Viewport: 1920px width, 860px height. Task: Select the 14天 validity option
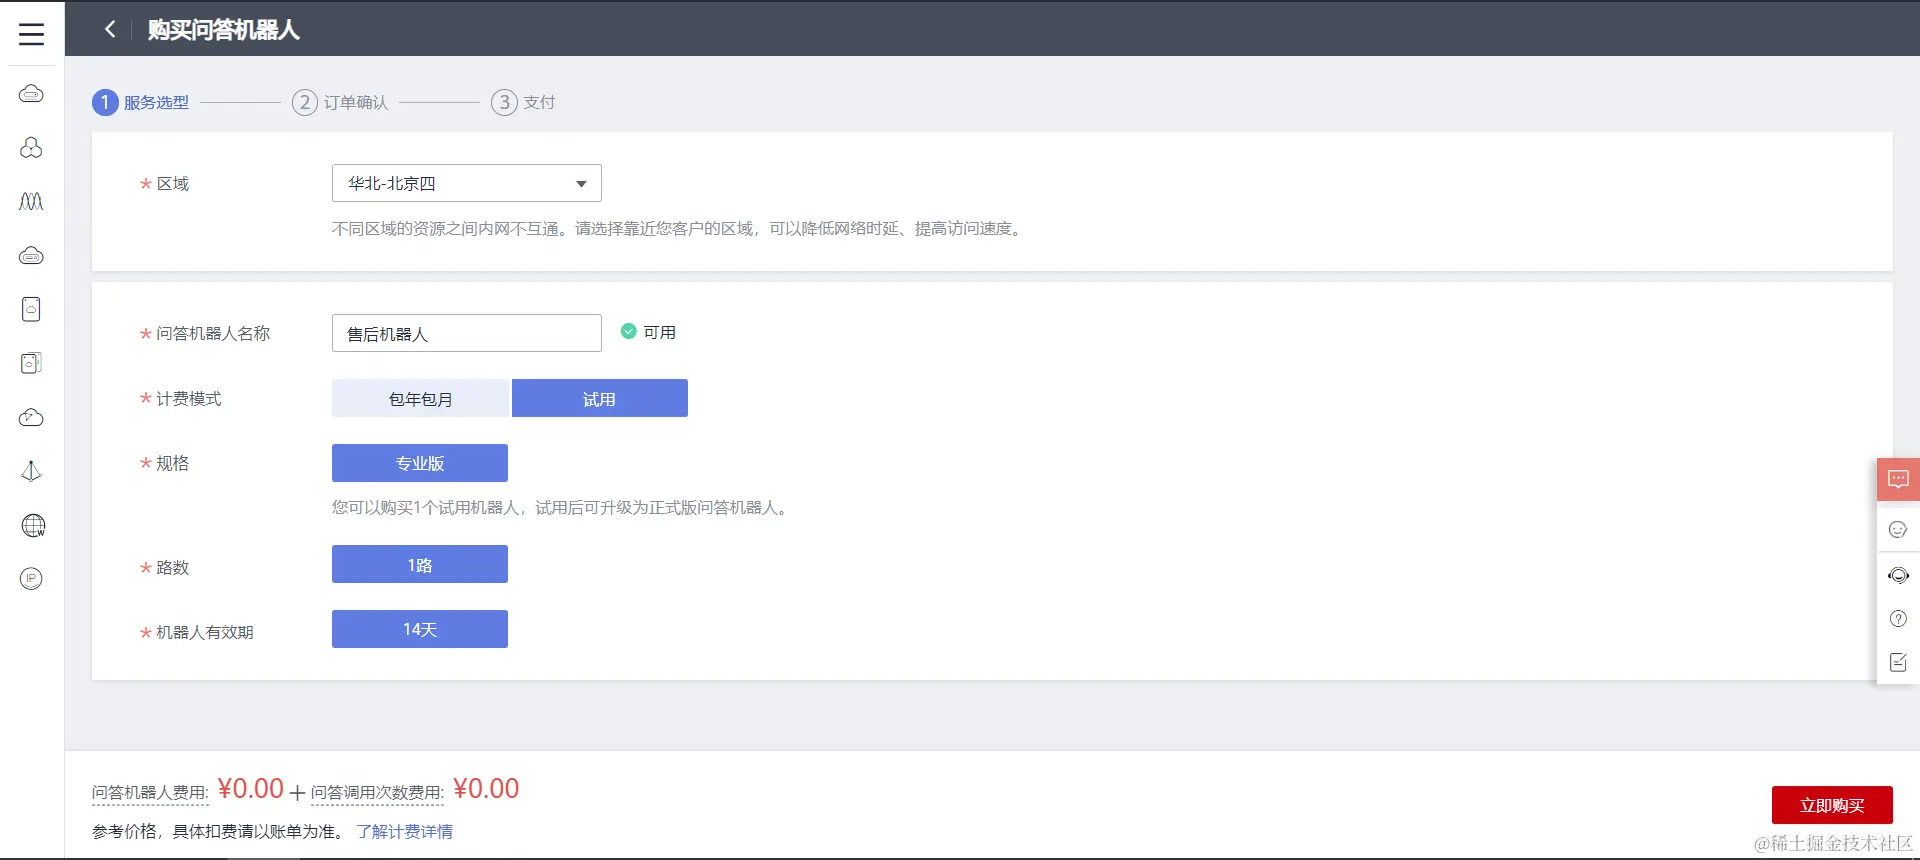point(420,629)
